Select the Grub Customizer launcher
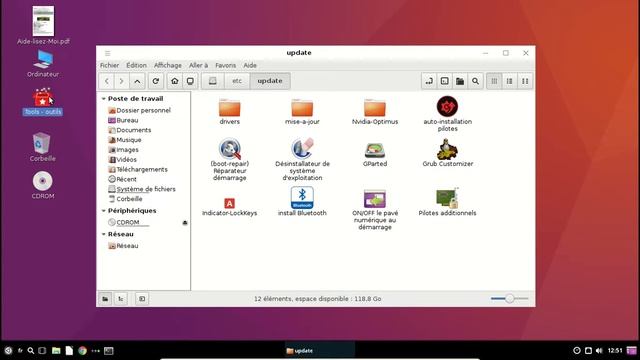The height and width of the screenshot is (360, 640). [447, 153]
